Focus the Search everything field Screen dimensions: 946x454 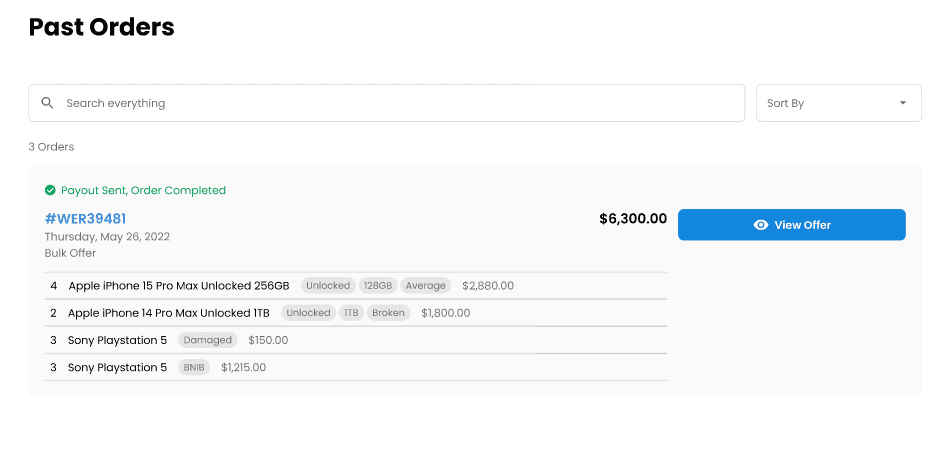[x=387, y=103]
